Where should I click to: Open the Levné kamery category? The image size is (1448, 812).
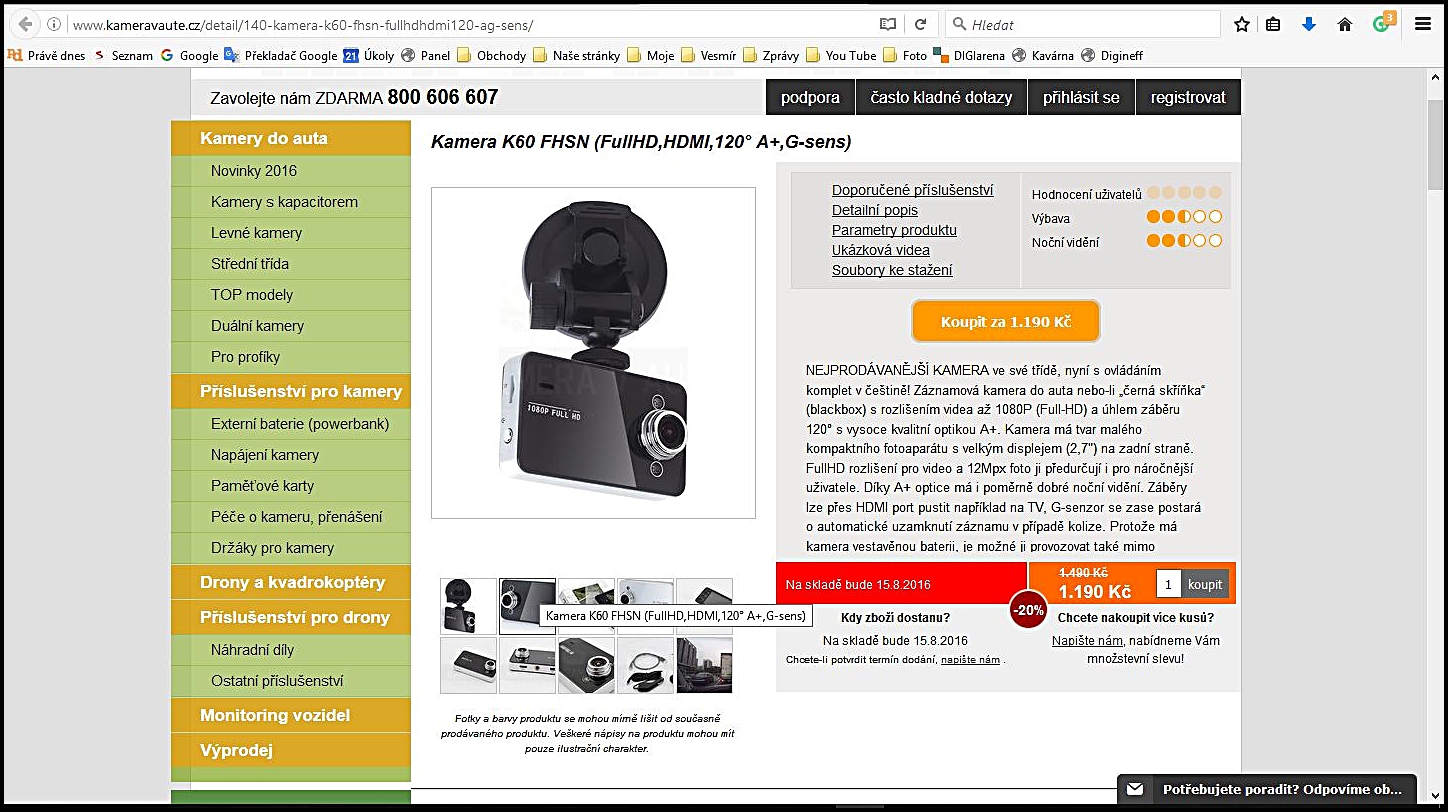[x=256, y=233]
